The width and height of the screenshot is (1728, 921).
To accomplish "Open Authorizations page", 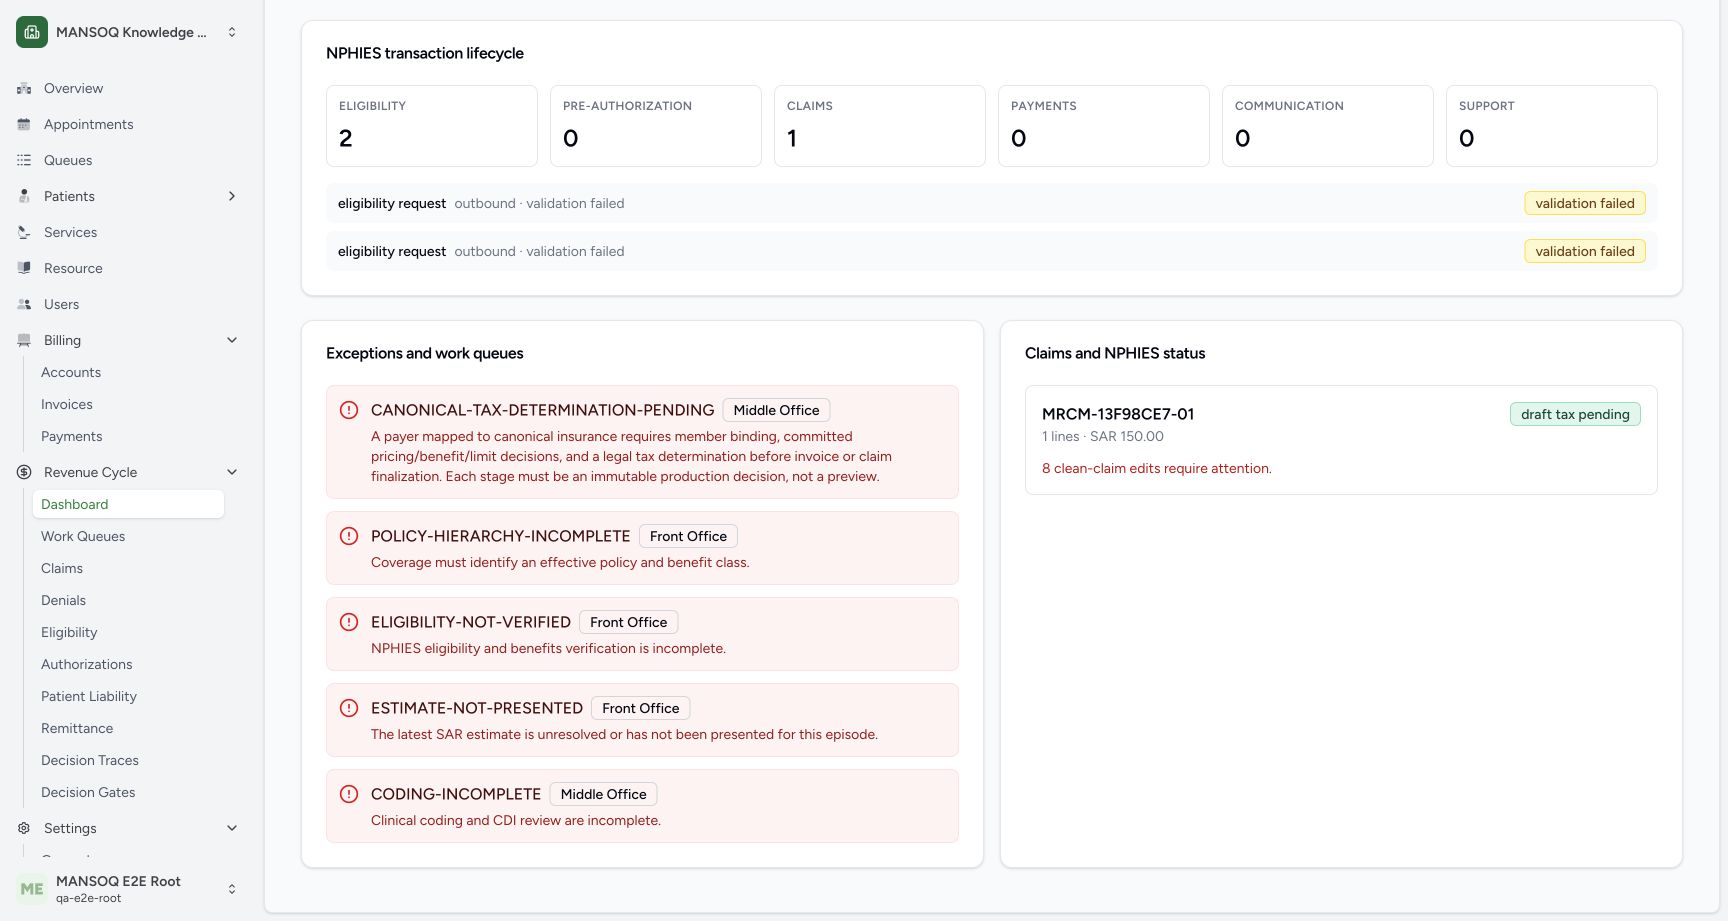I will (x=128, y=664).
